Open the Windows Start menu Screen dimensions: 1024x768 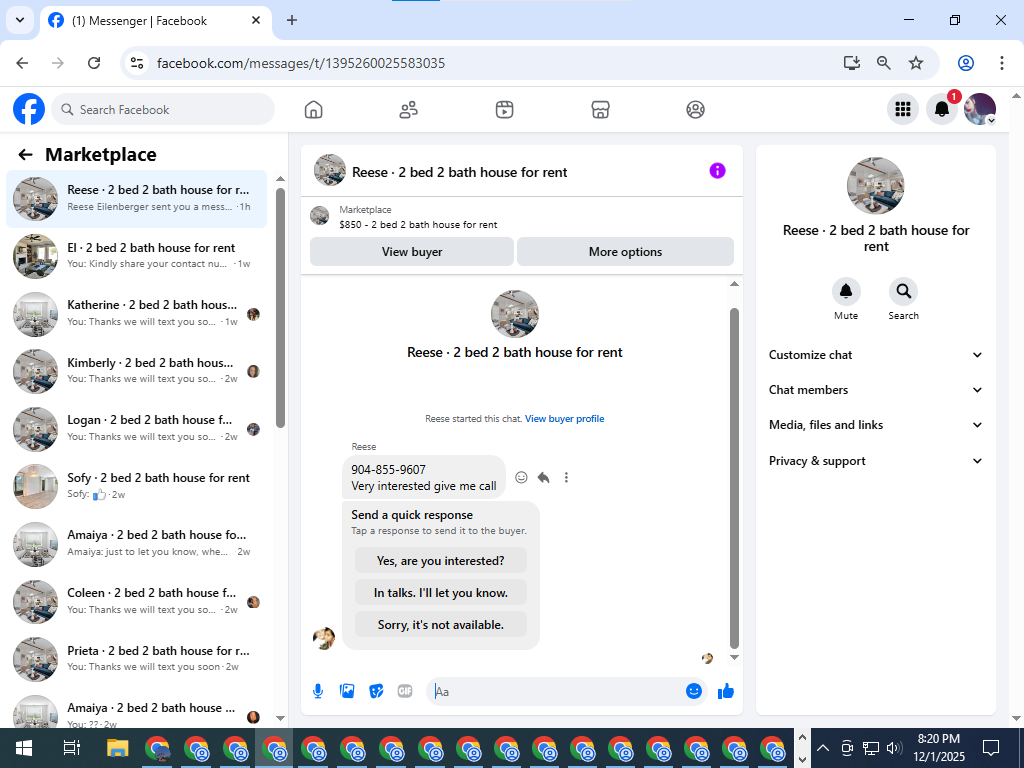coord(24,748)
